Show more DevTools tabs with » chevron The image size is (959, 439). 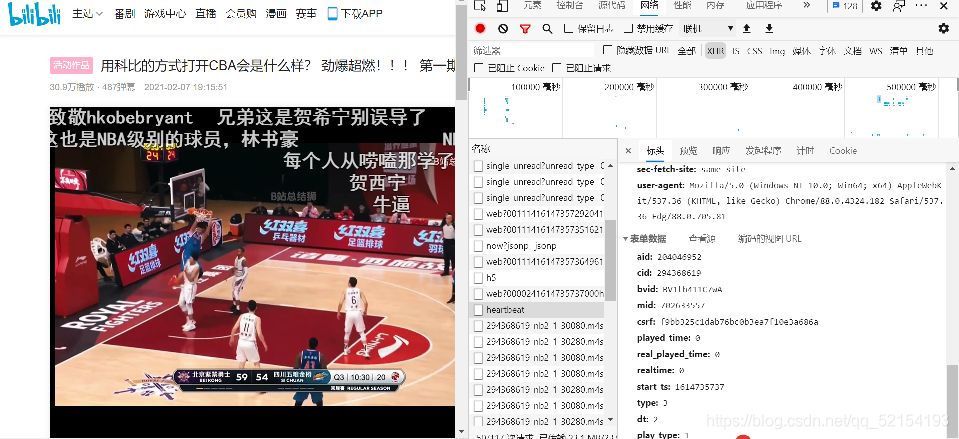click(x=807, y=6)
